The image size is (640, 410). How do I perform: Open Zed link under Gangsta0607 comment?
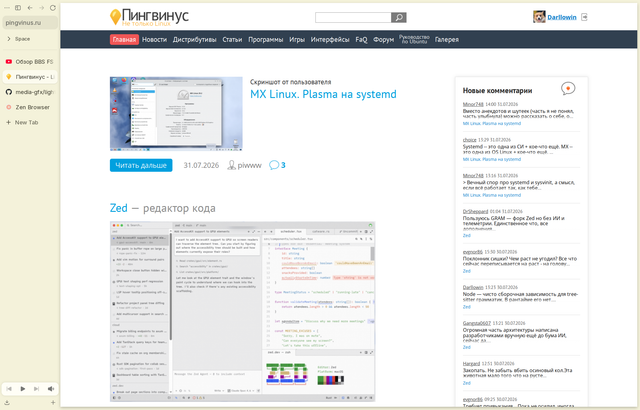coord(467,348)
